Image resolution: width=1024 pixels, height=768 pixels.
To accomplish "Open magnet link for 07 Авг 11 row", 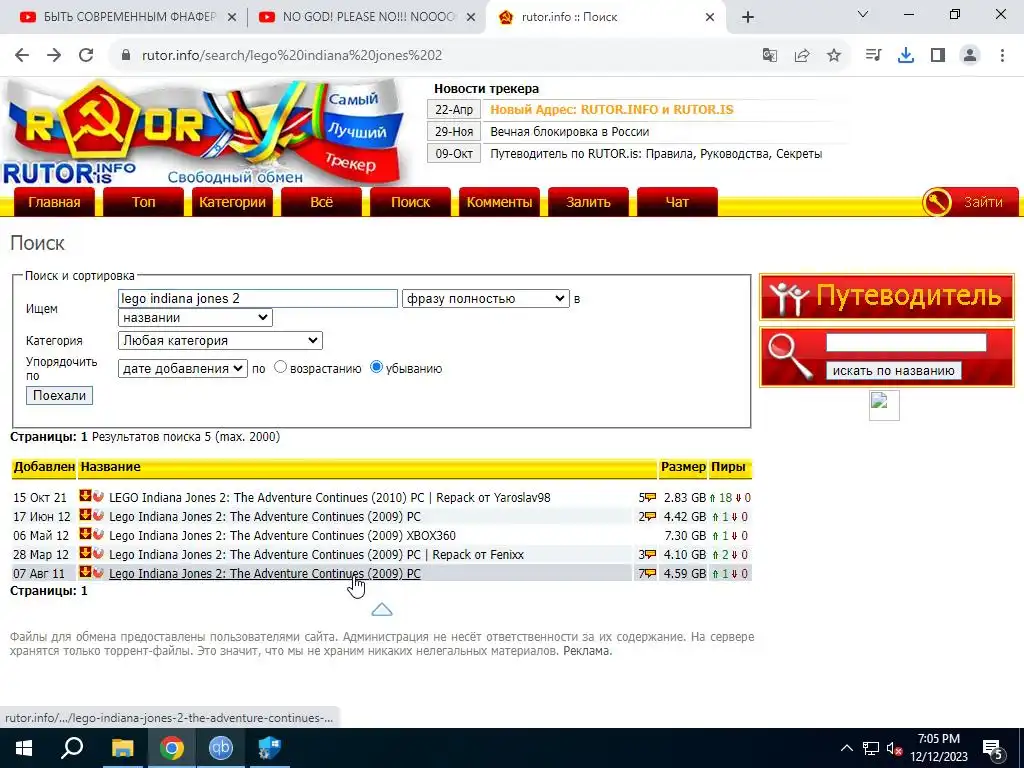I will tap(98, 572).
